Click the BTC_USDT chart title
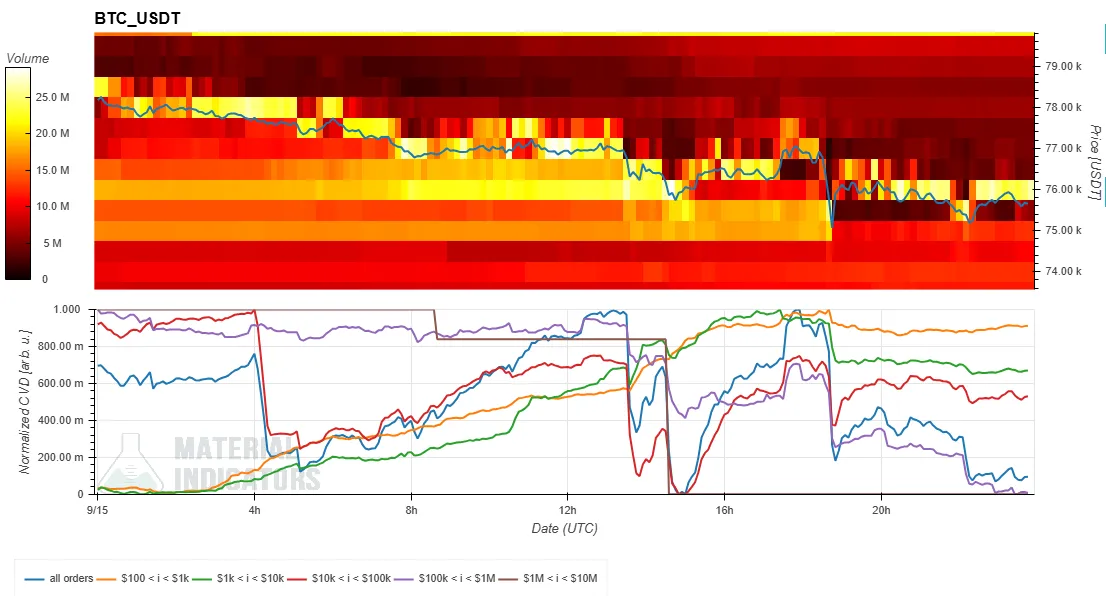This screenshot has height=596, width=1106. click(x=138, y=19)
